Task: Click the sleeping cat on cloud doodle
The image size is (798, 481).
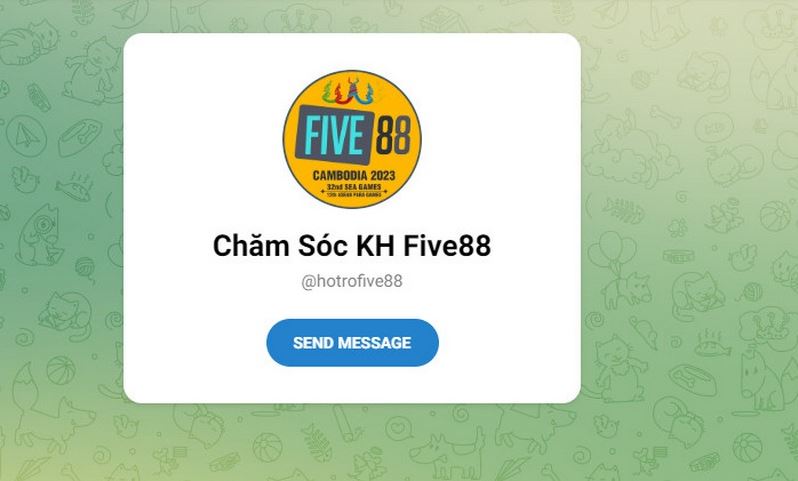Action: [626, 150]
